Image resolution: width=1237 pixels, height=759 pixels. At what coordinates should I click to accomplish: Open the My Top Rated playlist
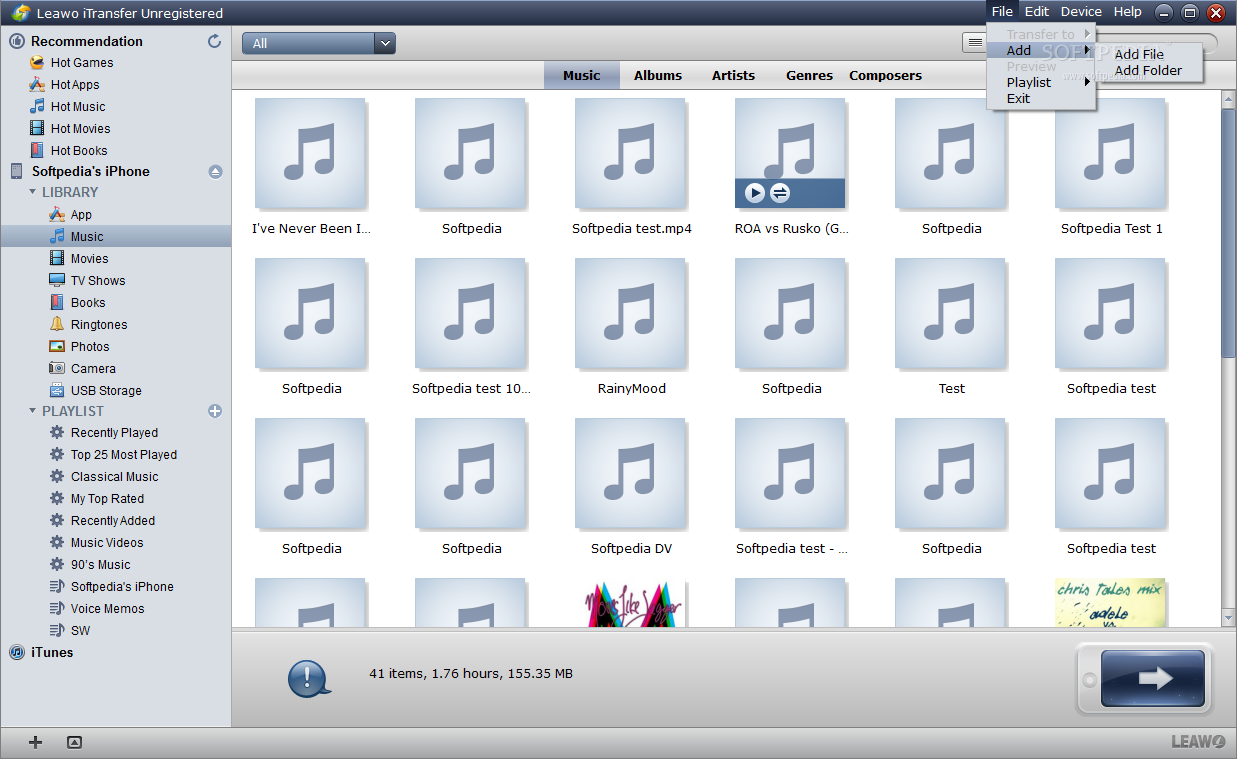click(x=107, y=499)
